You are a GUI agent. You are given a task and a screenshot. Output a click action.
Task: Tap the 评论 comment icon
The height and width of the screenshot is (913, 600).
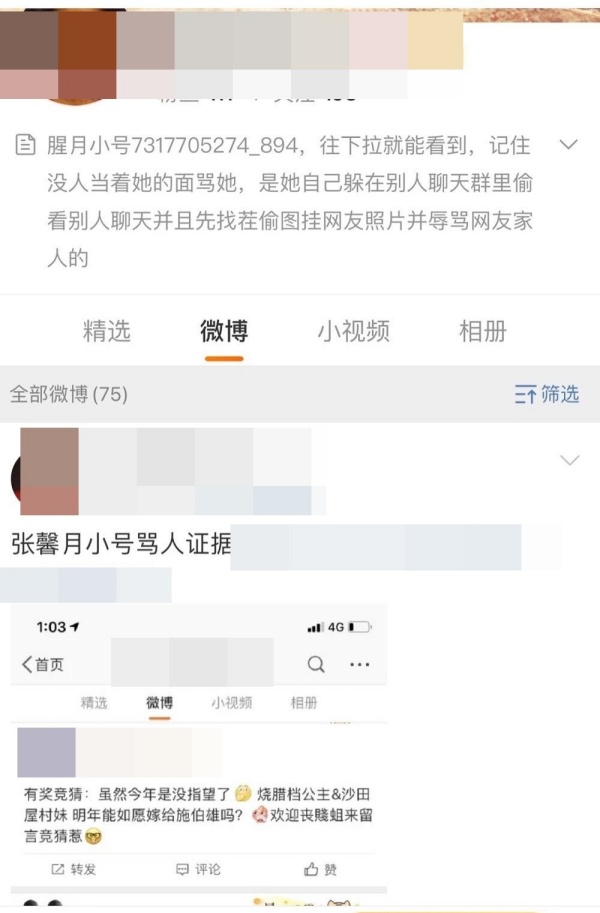pyautogui.click(x=182, y=869)
